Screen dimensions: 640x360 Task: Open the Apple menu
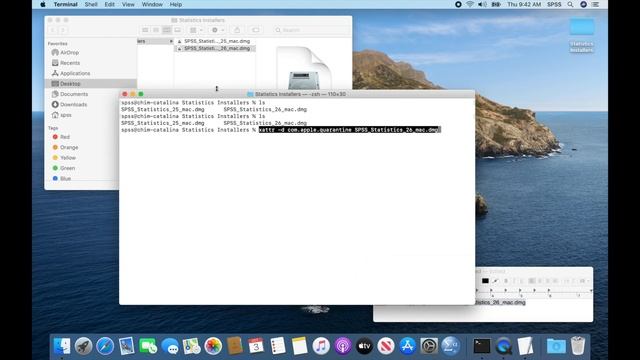click(43, 4)
